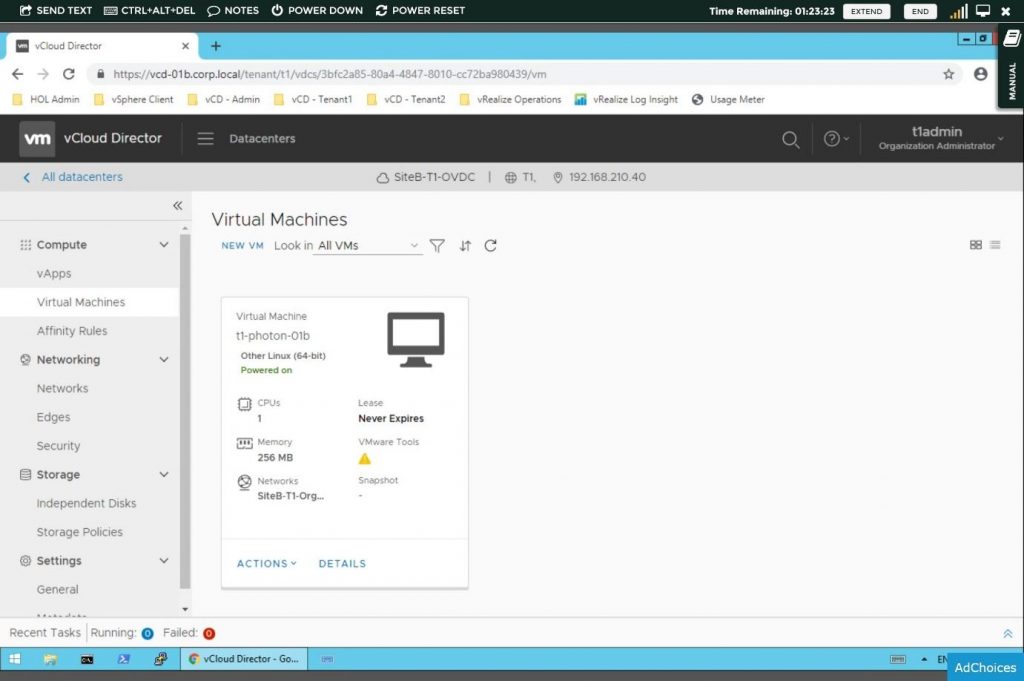Open DETAILS for t1-photon-01b
The height and width of the screenshot is (681, 1024).
342,563
